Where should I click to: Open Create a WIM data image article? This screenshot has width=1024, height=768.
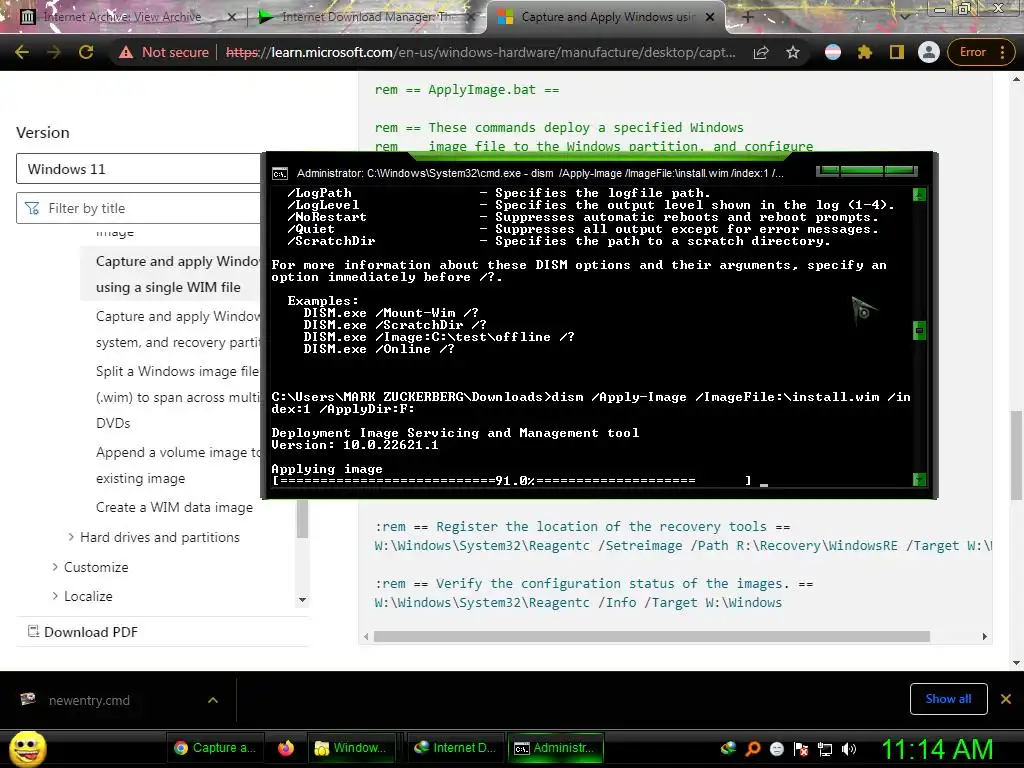(x=174, y=507)
